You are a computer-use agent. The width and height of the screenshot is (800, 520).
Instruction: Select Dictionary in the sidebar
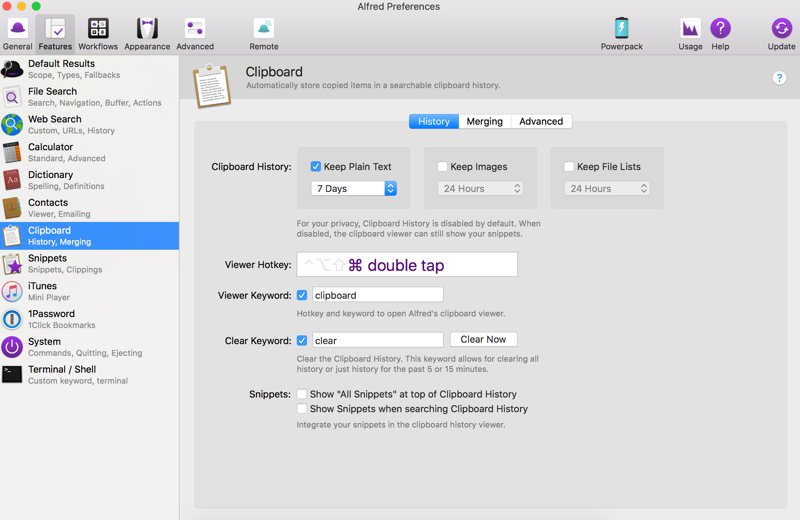(x=89, y=180)
